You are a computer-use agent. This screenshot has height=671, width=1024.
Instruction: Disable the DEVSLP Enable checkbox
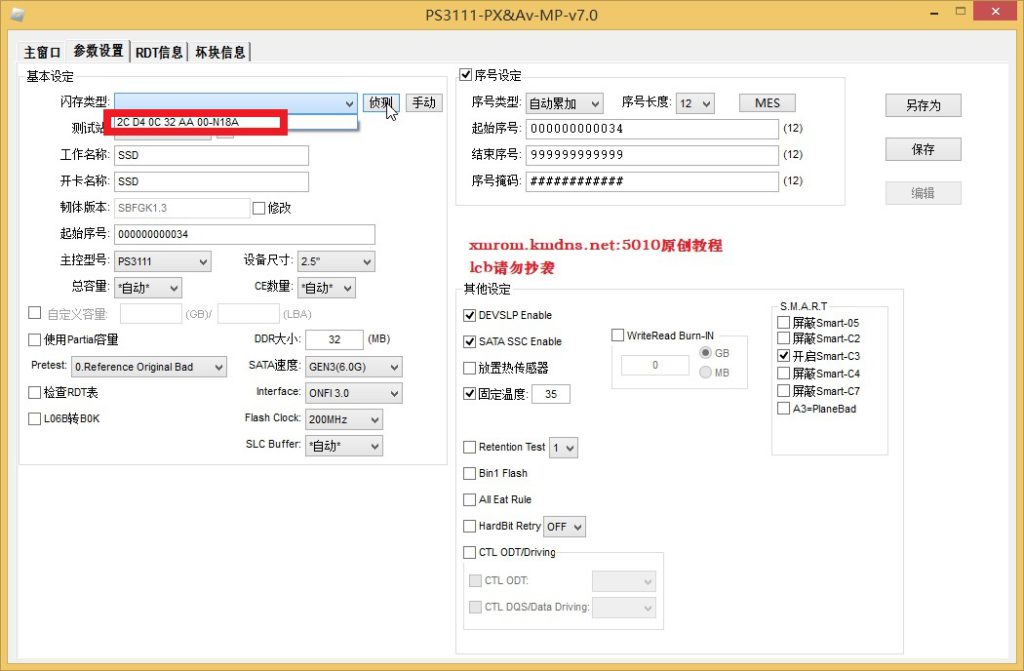click(x=470, y=315)
